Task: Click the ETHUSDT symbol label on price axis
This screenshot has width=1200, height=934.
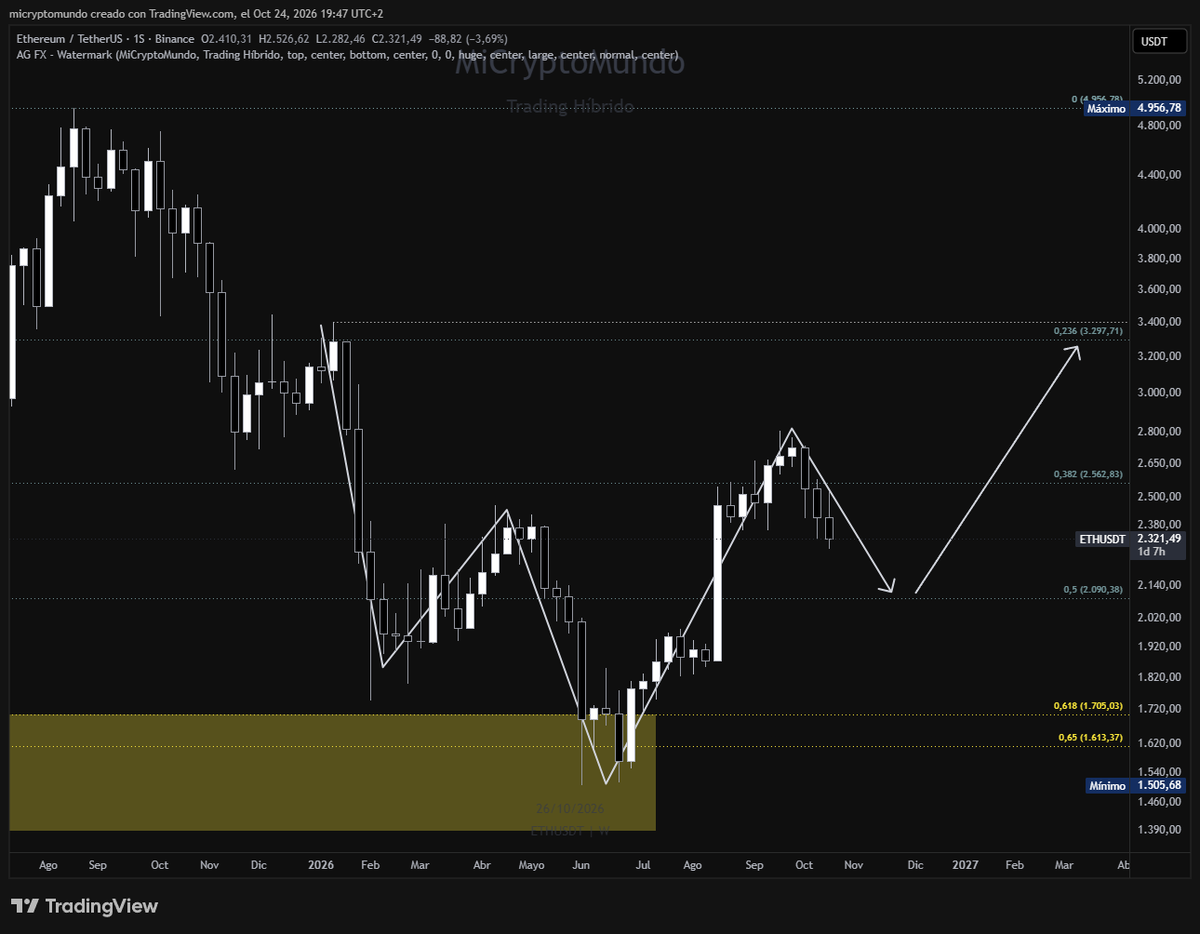Action: [x=1104, y=538]
